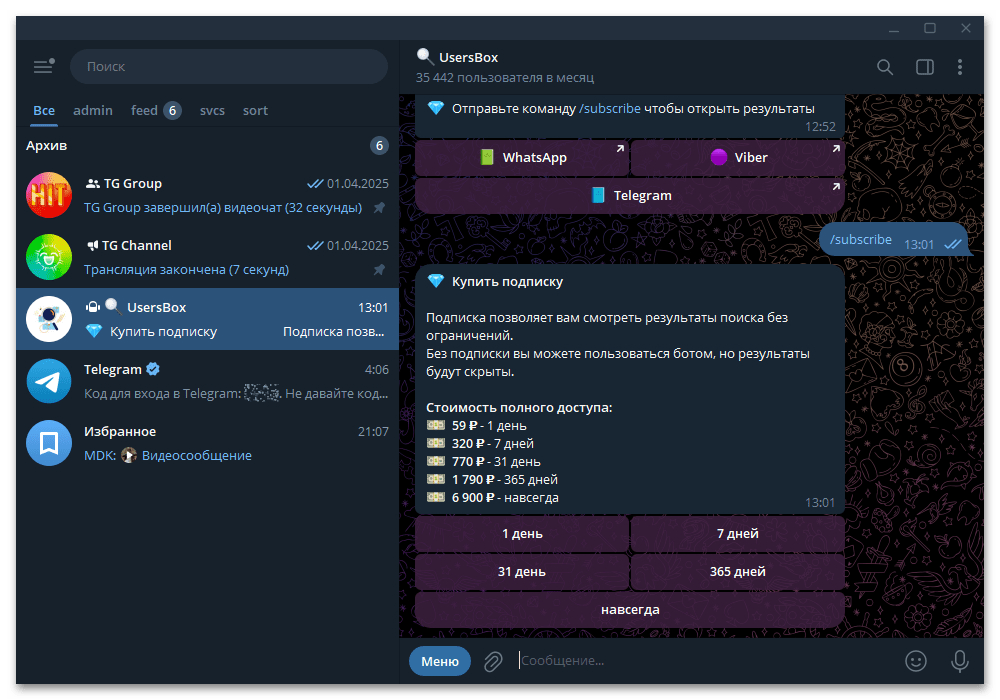Click the Telegram verified badge icon

click(x=153, y=369)
